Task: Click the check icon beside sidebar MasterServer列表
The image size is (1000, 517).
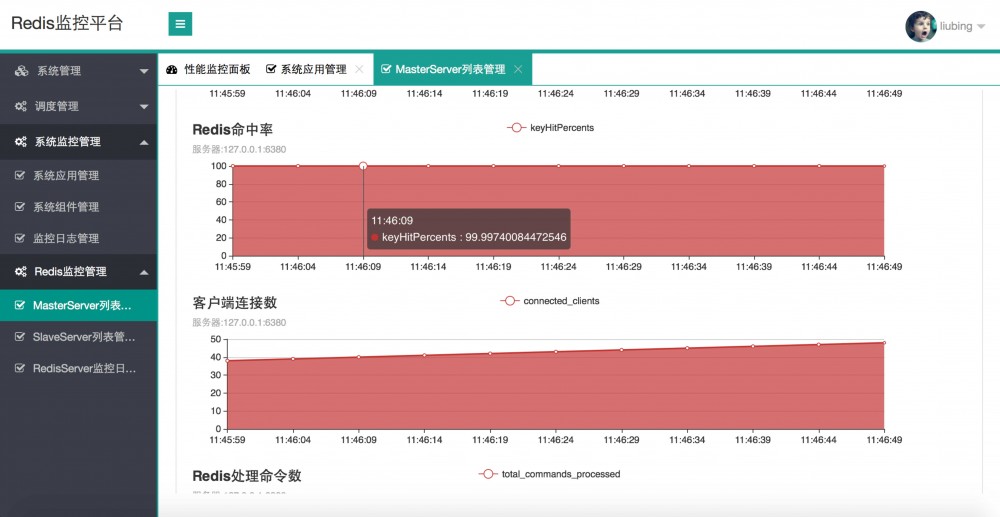Action: (x=20, y=305)
